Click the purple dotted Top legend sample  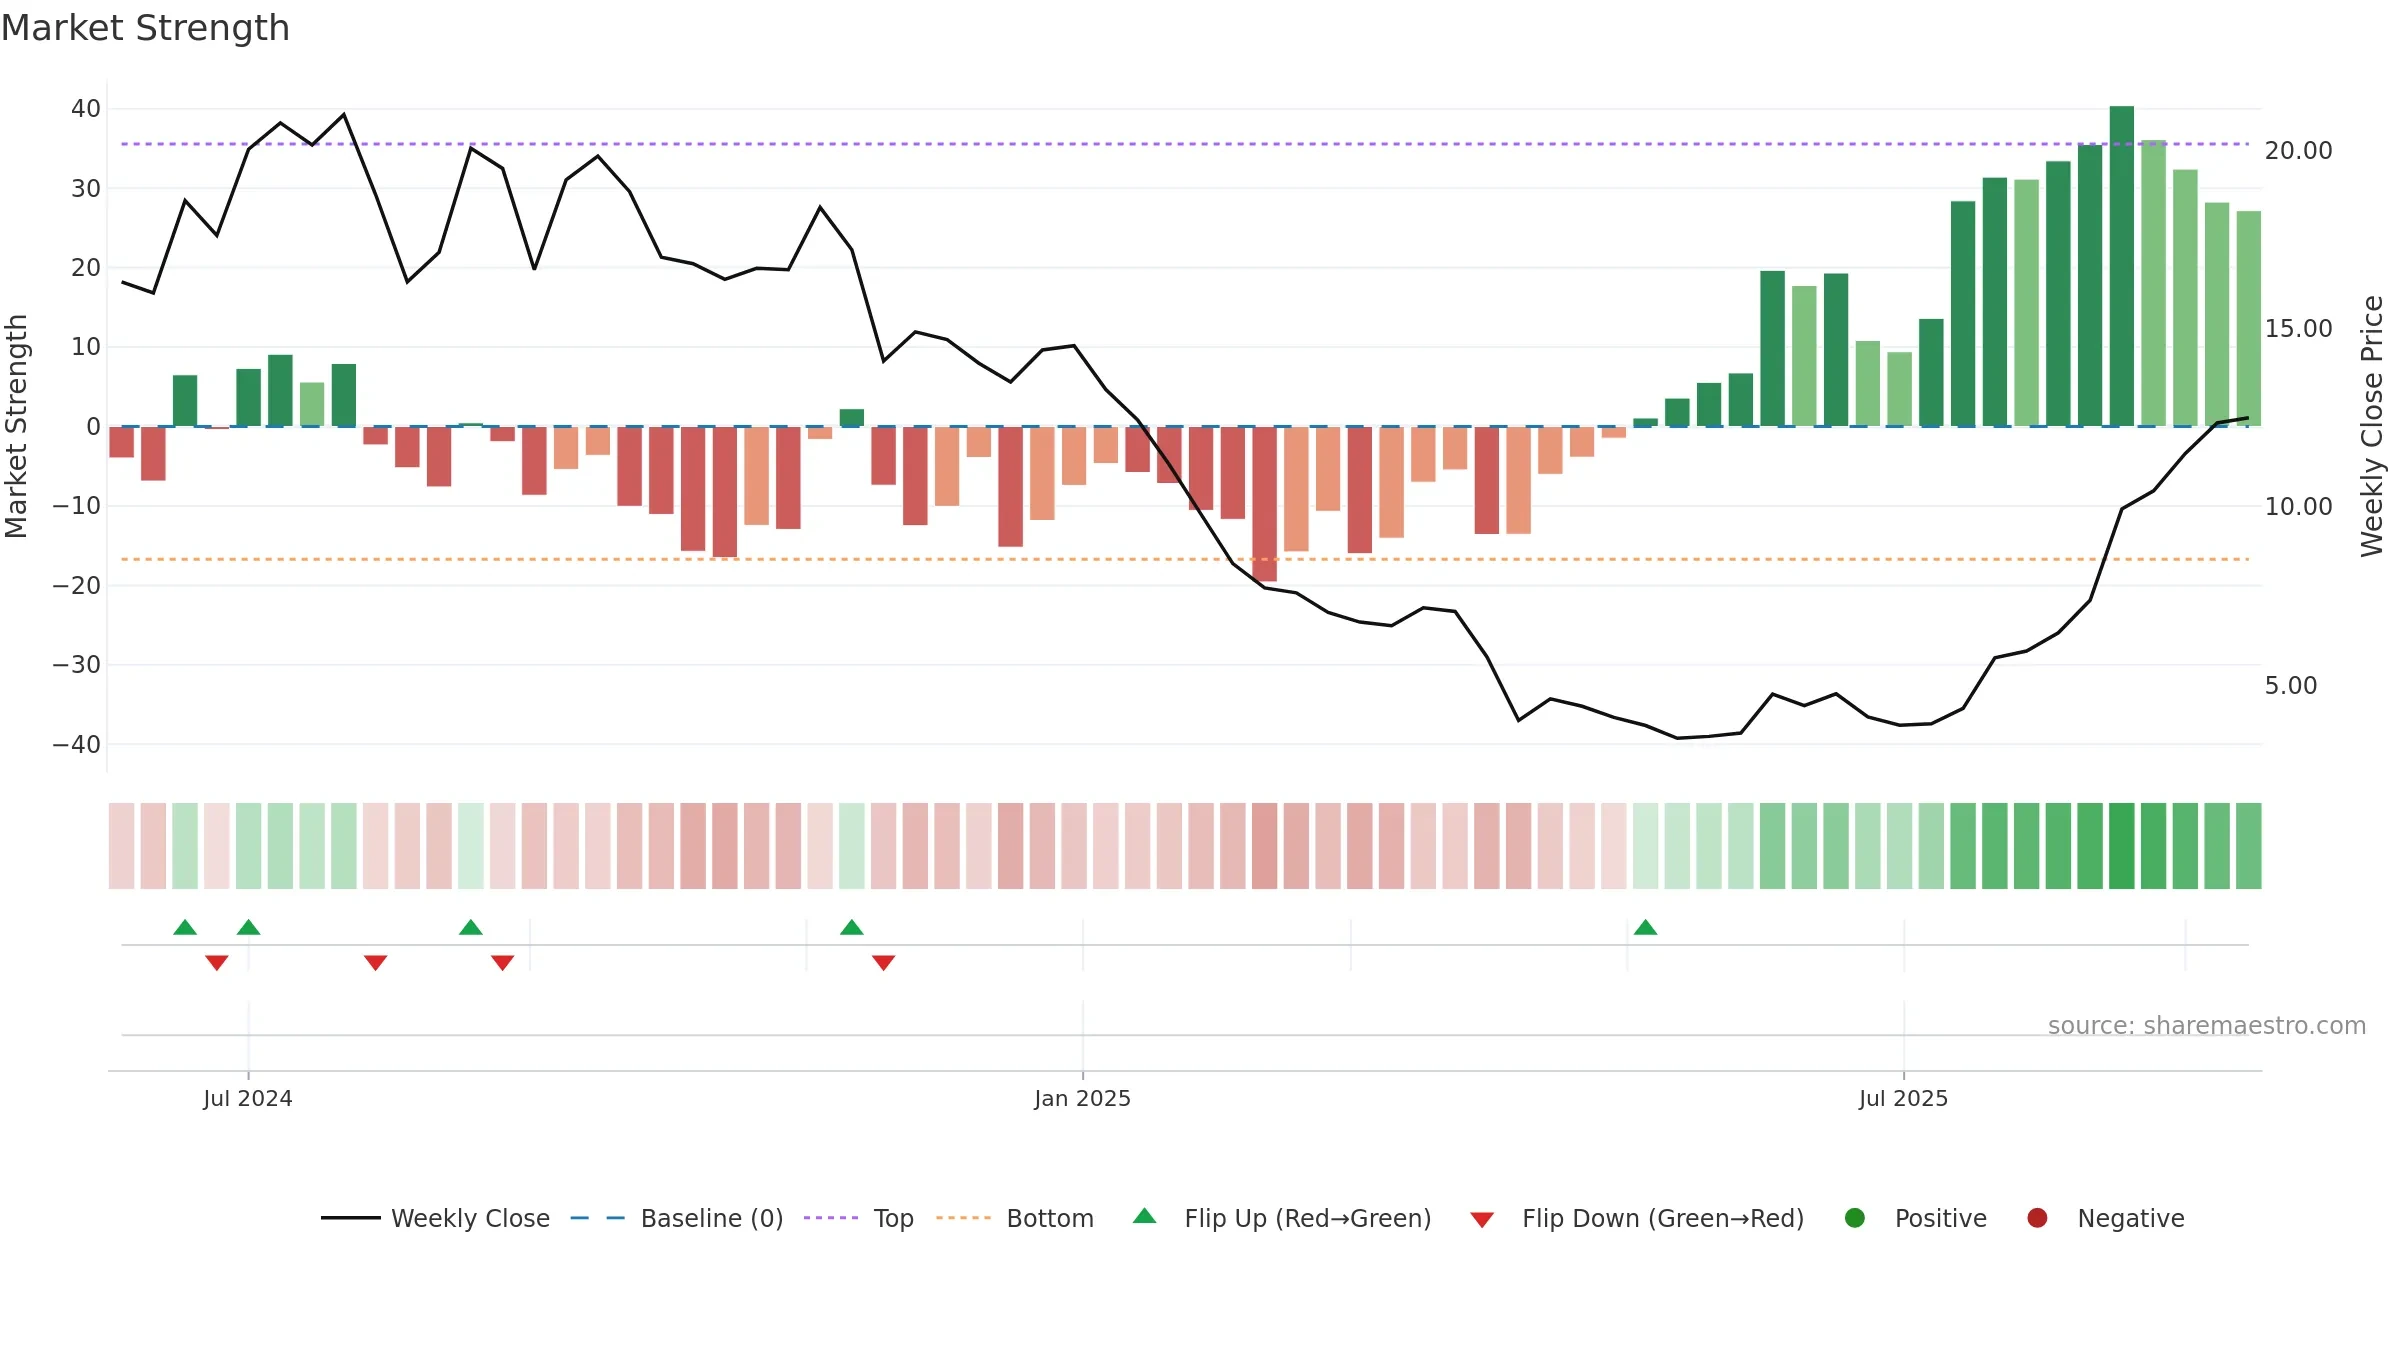pyautogui.click(x=831, y=1218)
